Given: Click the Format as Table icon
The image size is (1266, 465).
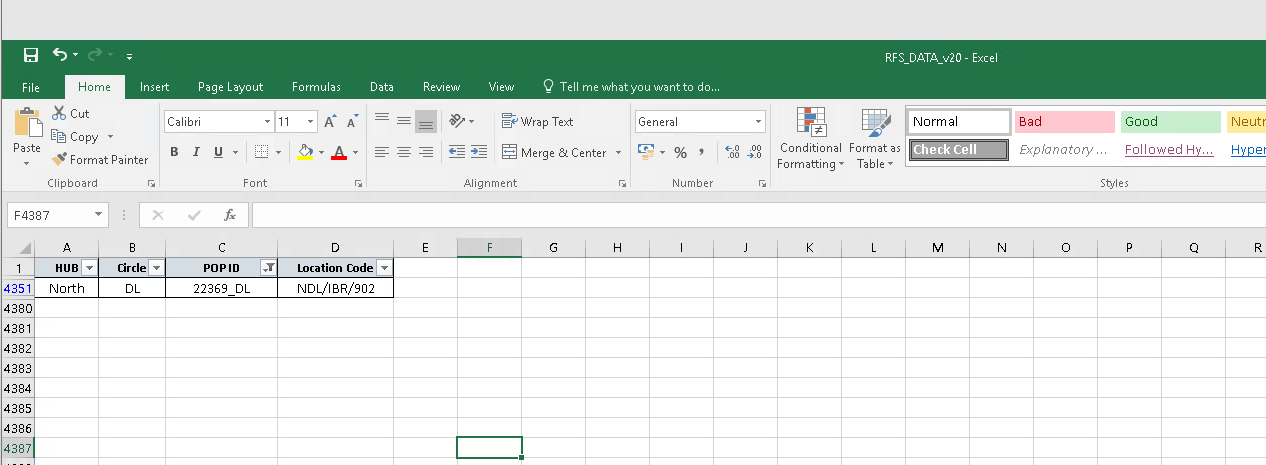Looking at the screenshot, I should [x=875, y=140].
